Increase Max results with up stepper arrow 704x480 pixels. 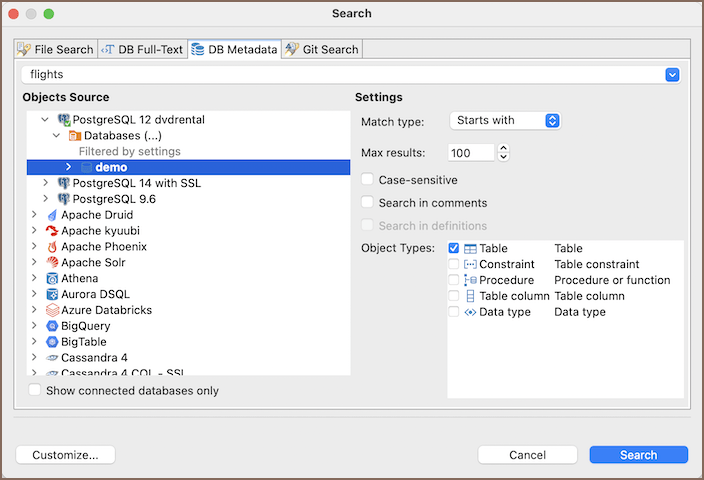click(504, 148)
